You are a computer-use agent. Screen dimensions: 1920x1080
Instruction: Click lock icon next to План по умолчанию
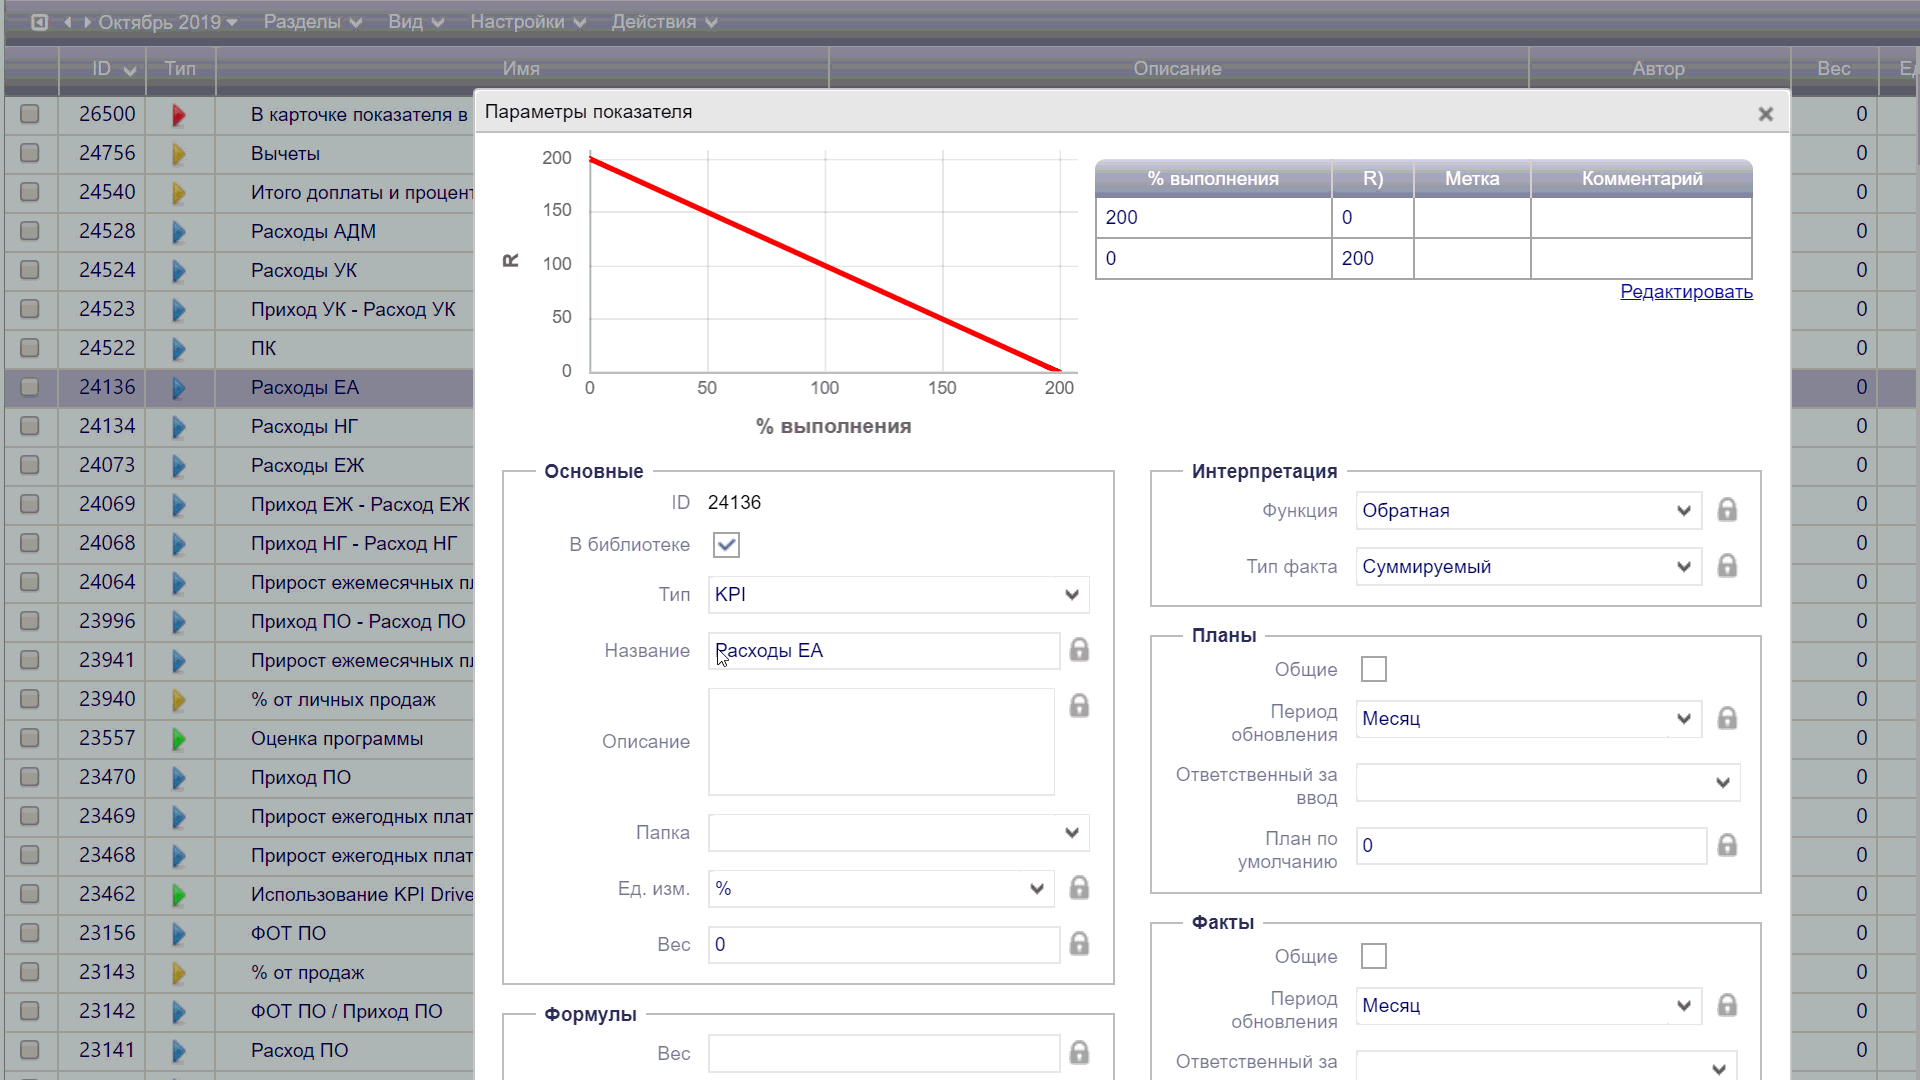[1727, 846]
